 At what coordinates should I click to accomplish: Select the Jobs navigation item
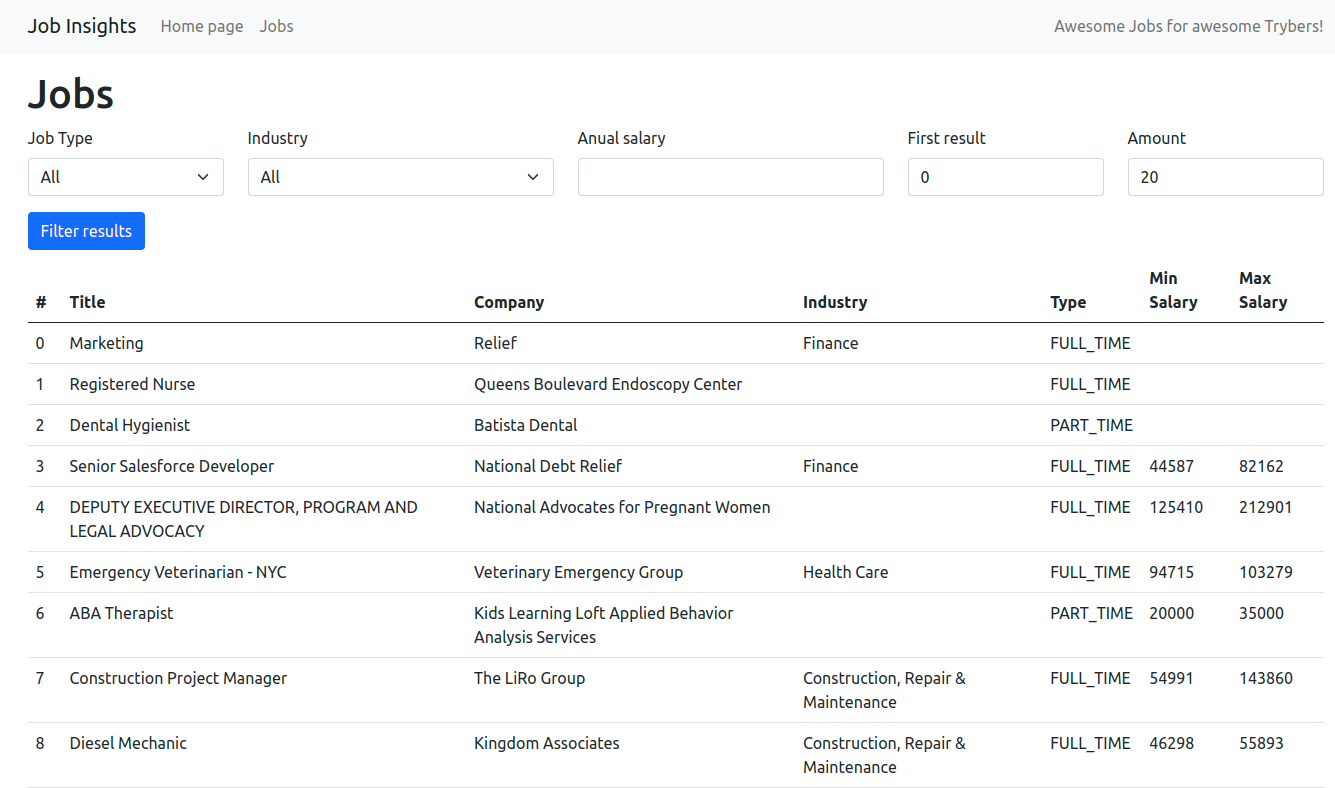pos(276,26)
